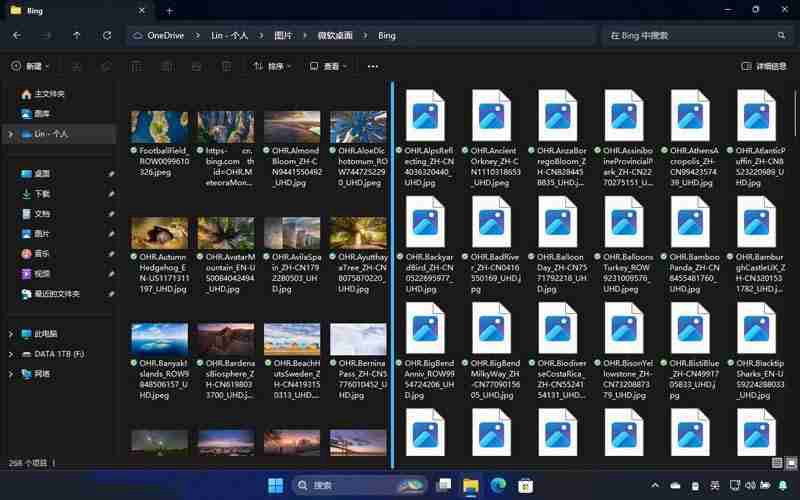The image size is (800, 500).
Task: Select the OHR.AthensAcropolis file icon
Action: coord(690,115)
